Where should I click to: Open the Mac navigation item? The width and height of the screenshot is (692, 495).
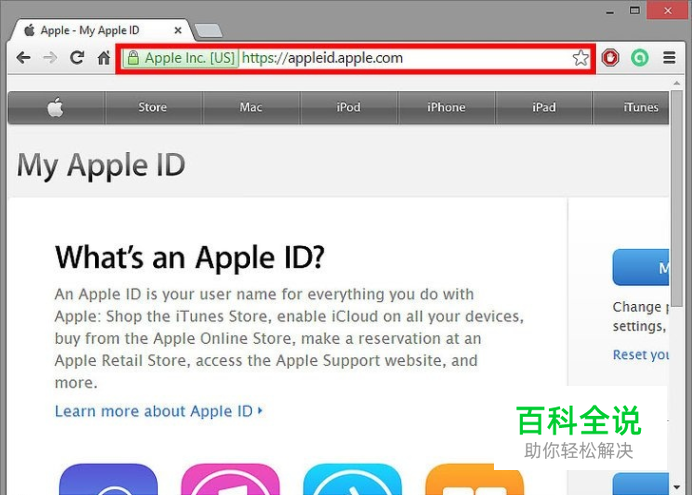pyautogui.click(x=251, y=107)
